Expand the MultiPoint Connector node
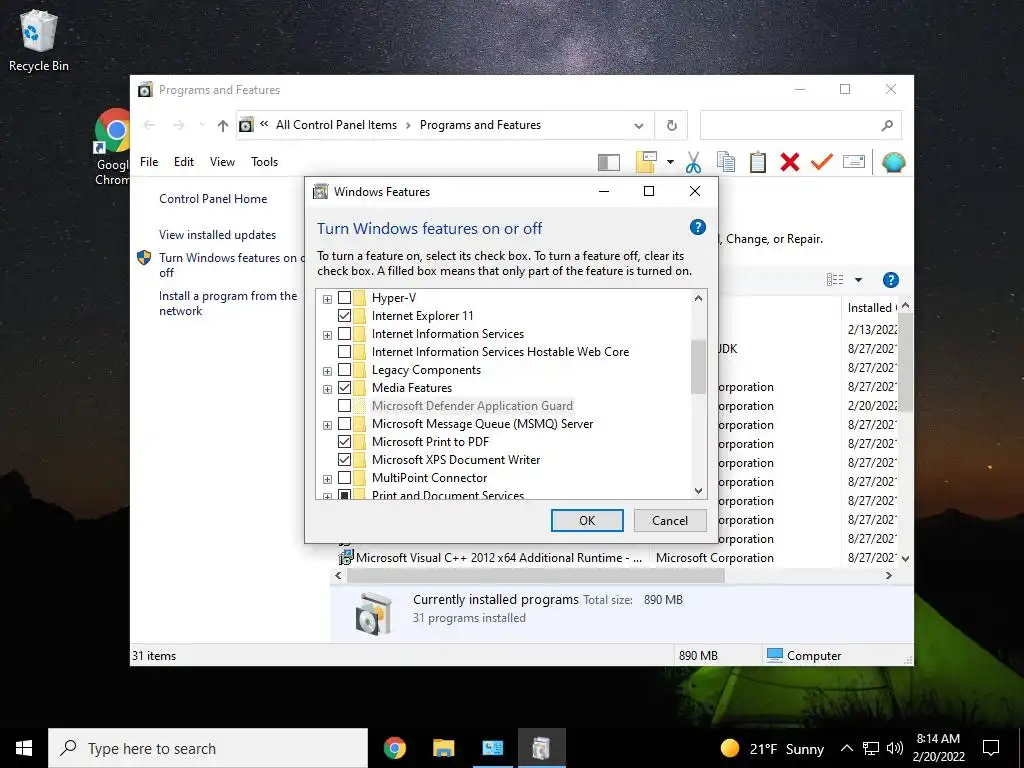Viewport: 1024px width, 768px height. (327, 479)
